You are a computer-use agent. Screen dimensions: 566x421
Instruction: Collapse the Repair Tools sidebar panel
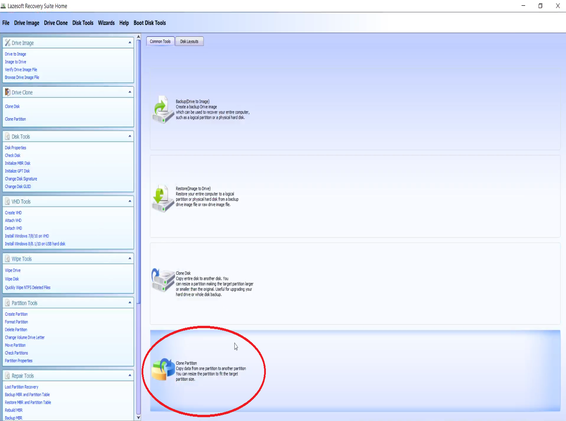130,376
